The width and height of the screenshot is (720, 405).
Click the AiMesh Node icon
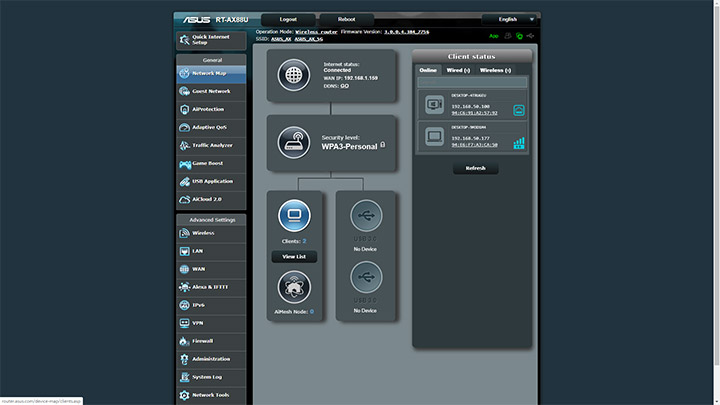tap(294, 287)
